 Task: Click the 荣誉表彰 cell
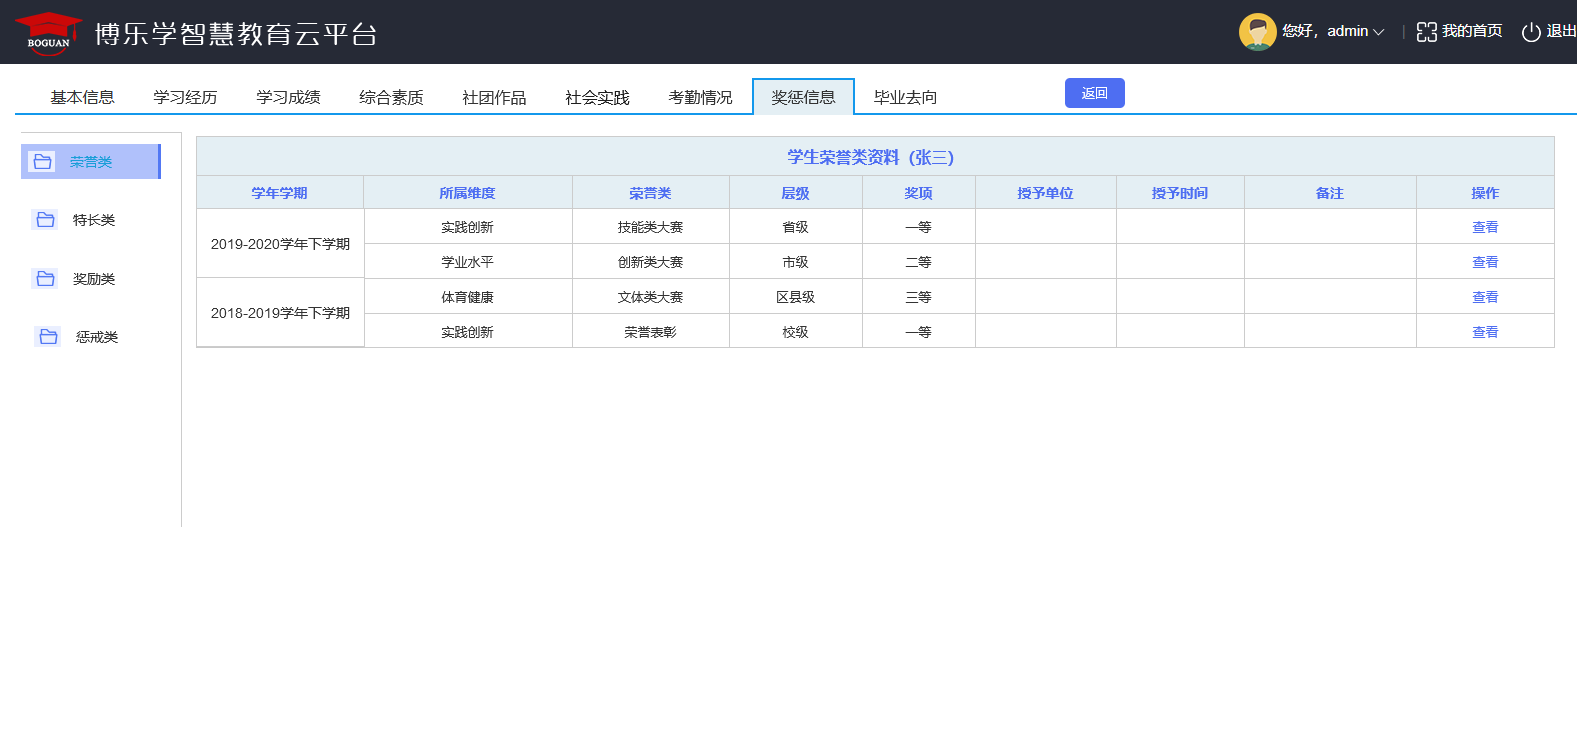coord(651,332)
